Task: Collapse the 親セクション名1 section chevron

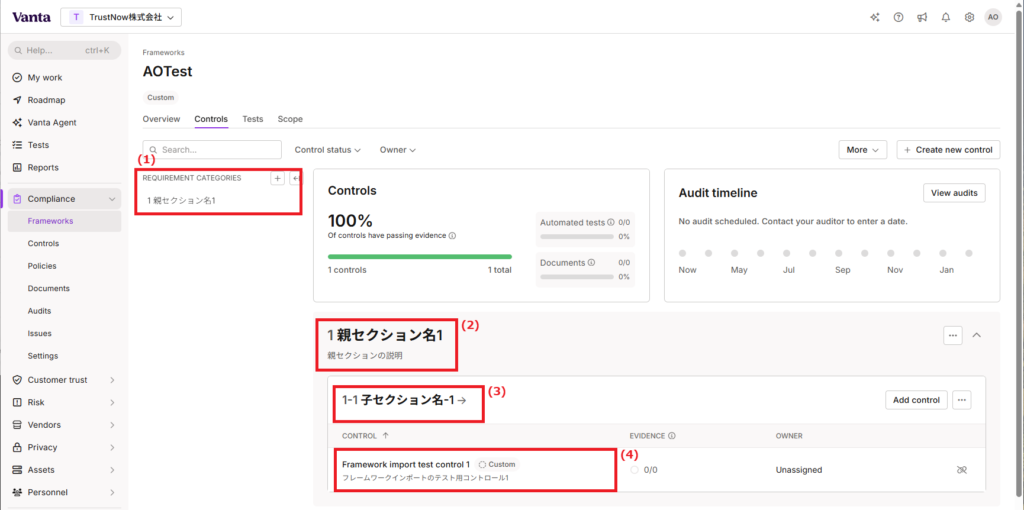Action: (977, 335)
